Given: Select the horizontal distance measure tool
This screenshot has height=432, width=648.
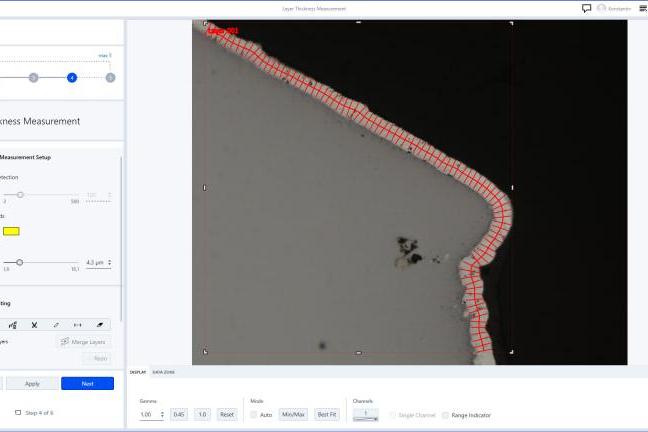Looking at the screenshot, I should [x=78, y=325].
